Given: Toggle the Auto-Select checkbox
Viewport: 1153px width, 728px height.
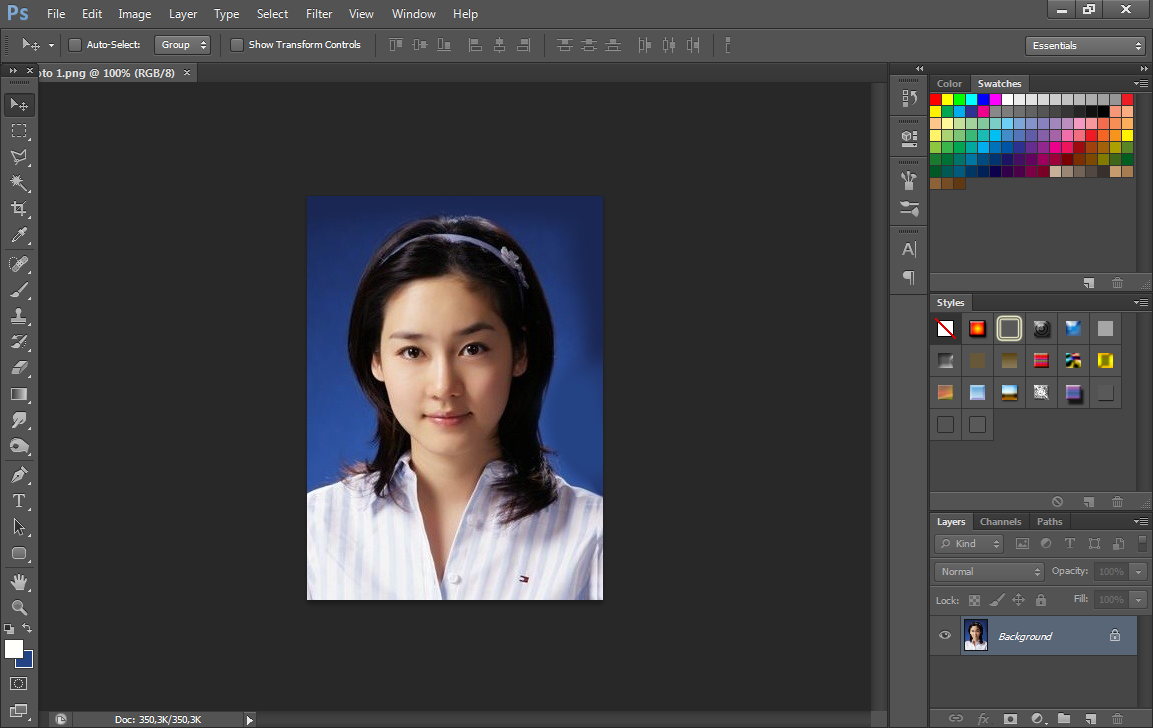Looking at the screenshot, I should point(75,45).
